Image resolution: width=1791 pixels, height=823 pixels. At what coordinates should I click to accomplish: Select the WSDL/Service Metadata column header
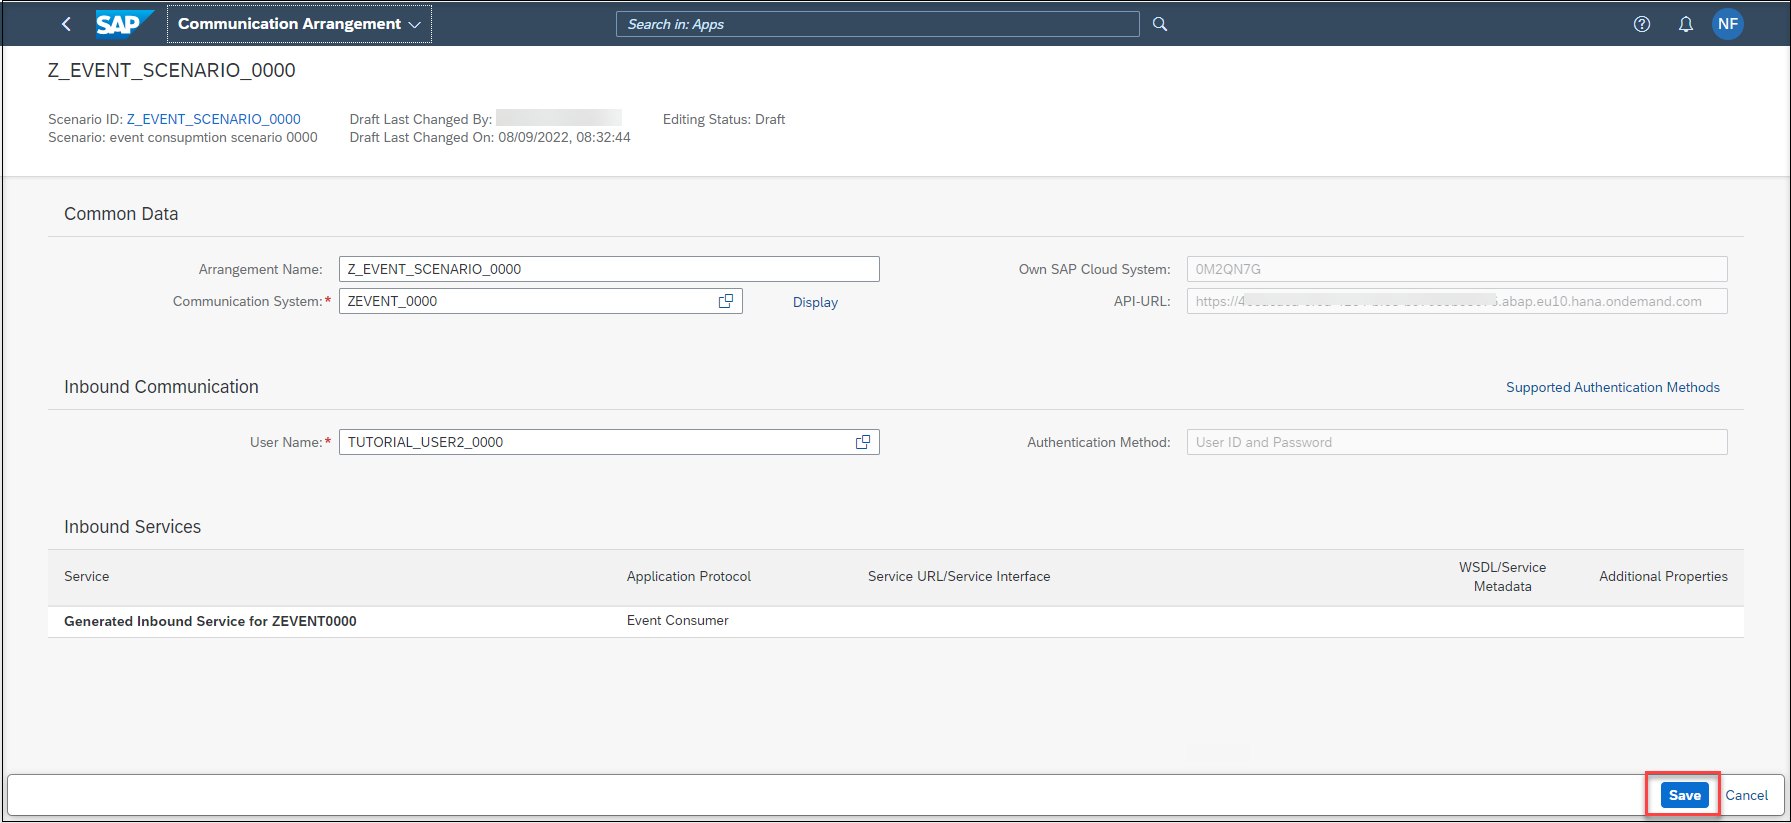[x=1502, y=577]
